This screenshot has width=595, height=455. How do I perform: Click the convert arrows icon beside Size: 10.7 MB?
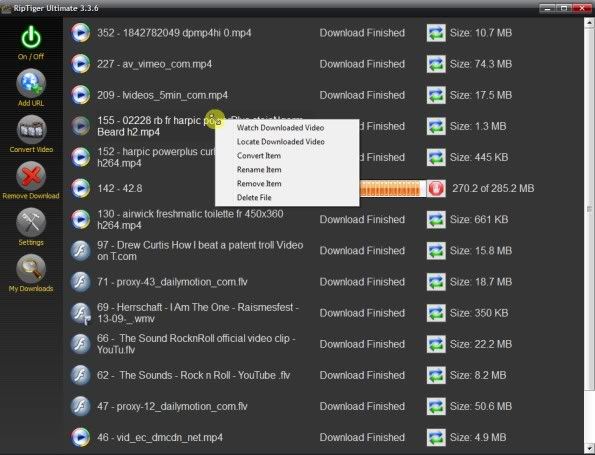tap(436, 33)
